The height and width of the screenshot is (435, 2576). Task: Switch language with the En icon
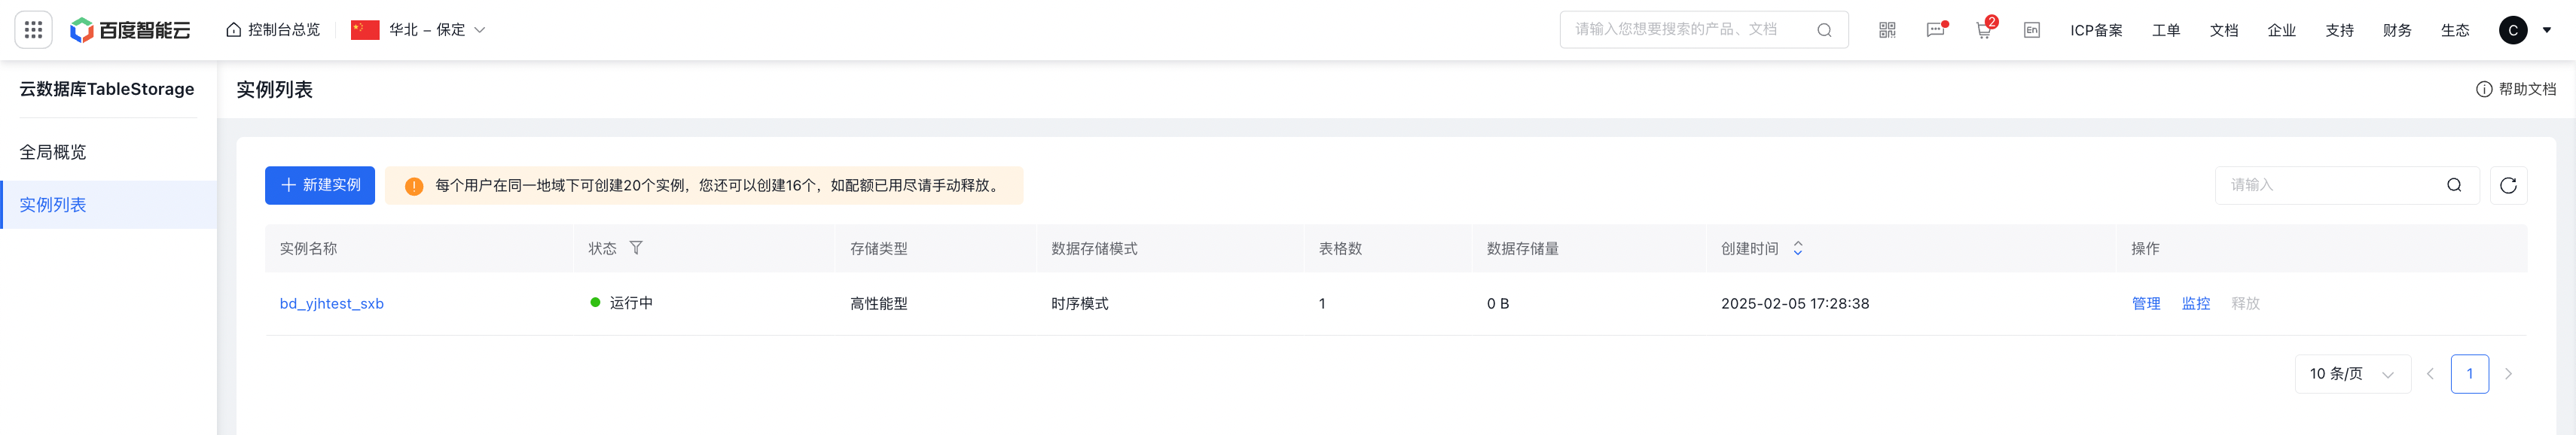pyautogui.click(x=2032, y=30)
